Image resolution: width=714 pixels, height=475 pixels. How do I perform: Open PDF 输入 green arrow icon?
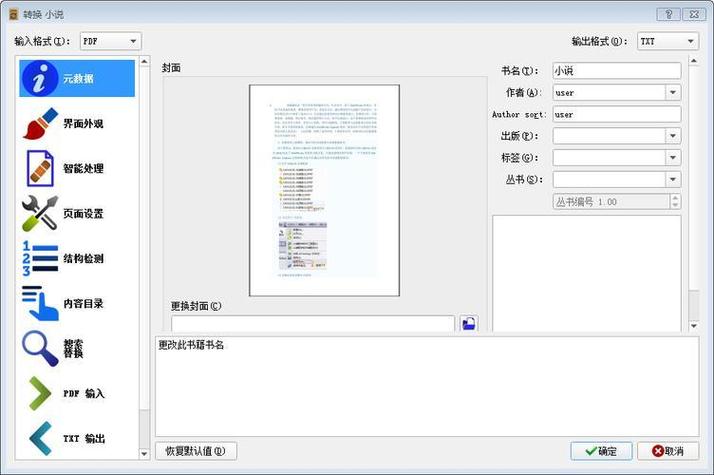(40, 393)
